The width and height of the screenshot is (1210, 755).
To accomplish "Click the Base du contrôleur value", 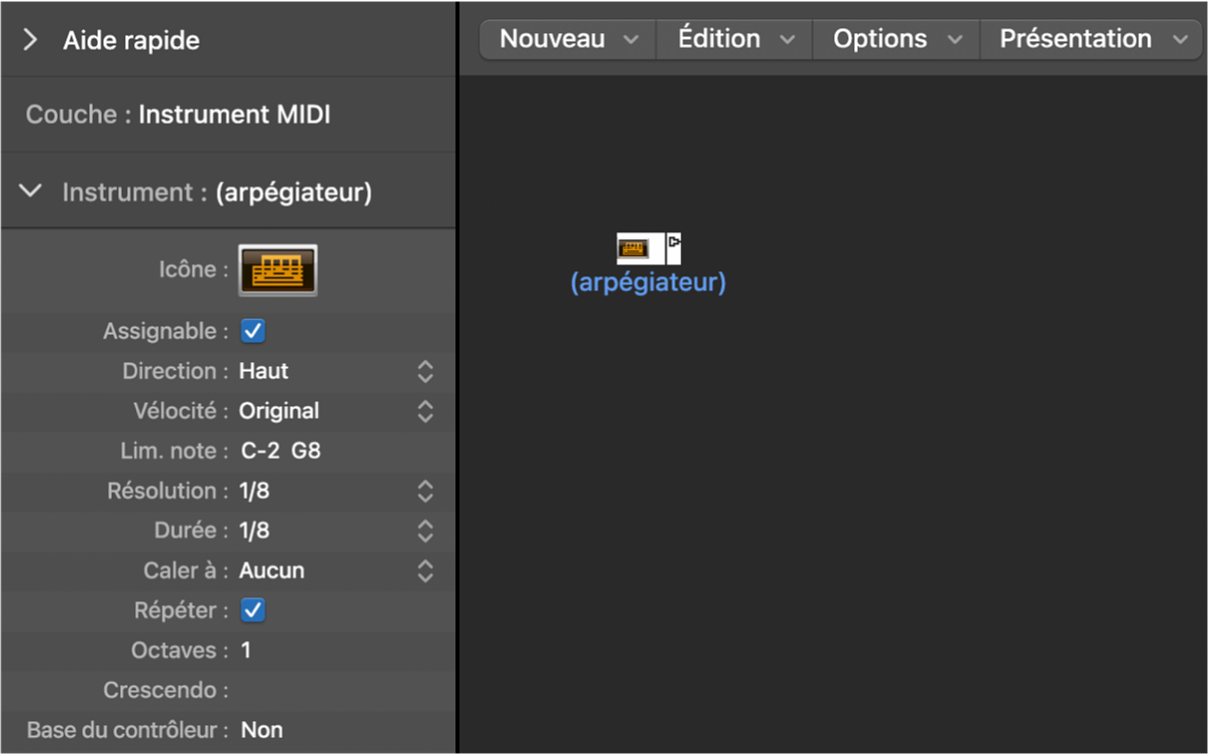I will [262, 731].
